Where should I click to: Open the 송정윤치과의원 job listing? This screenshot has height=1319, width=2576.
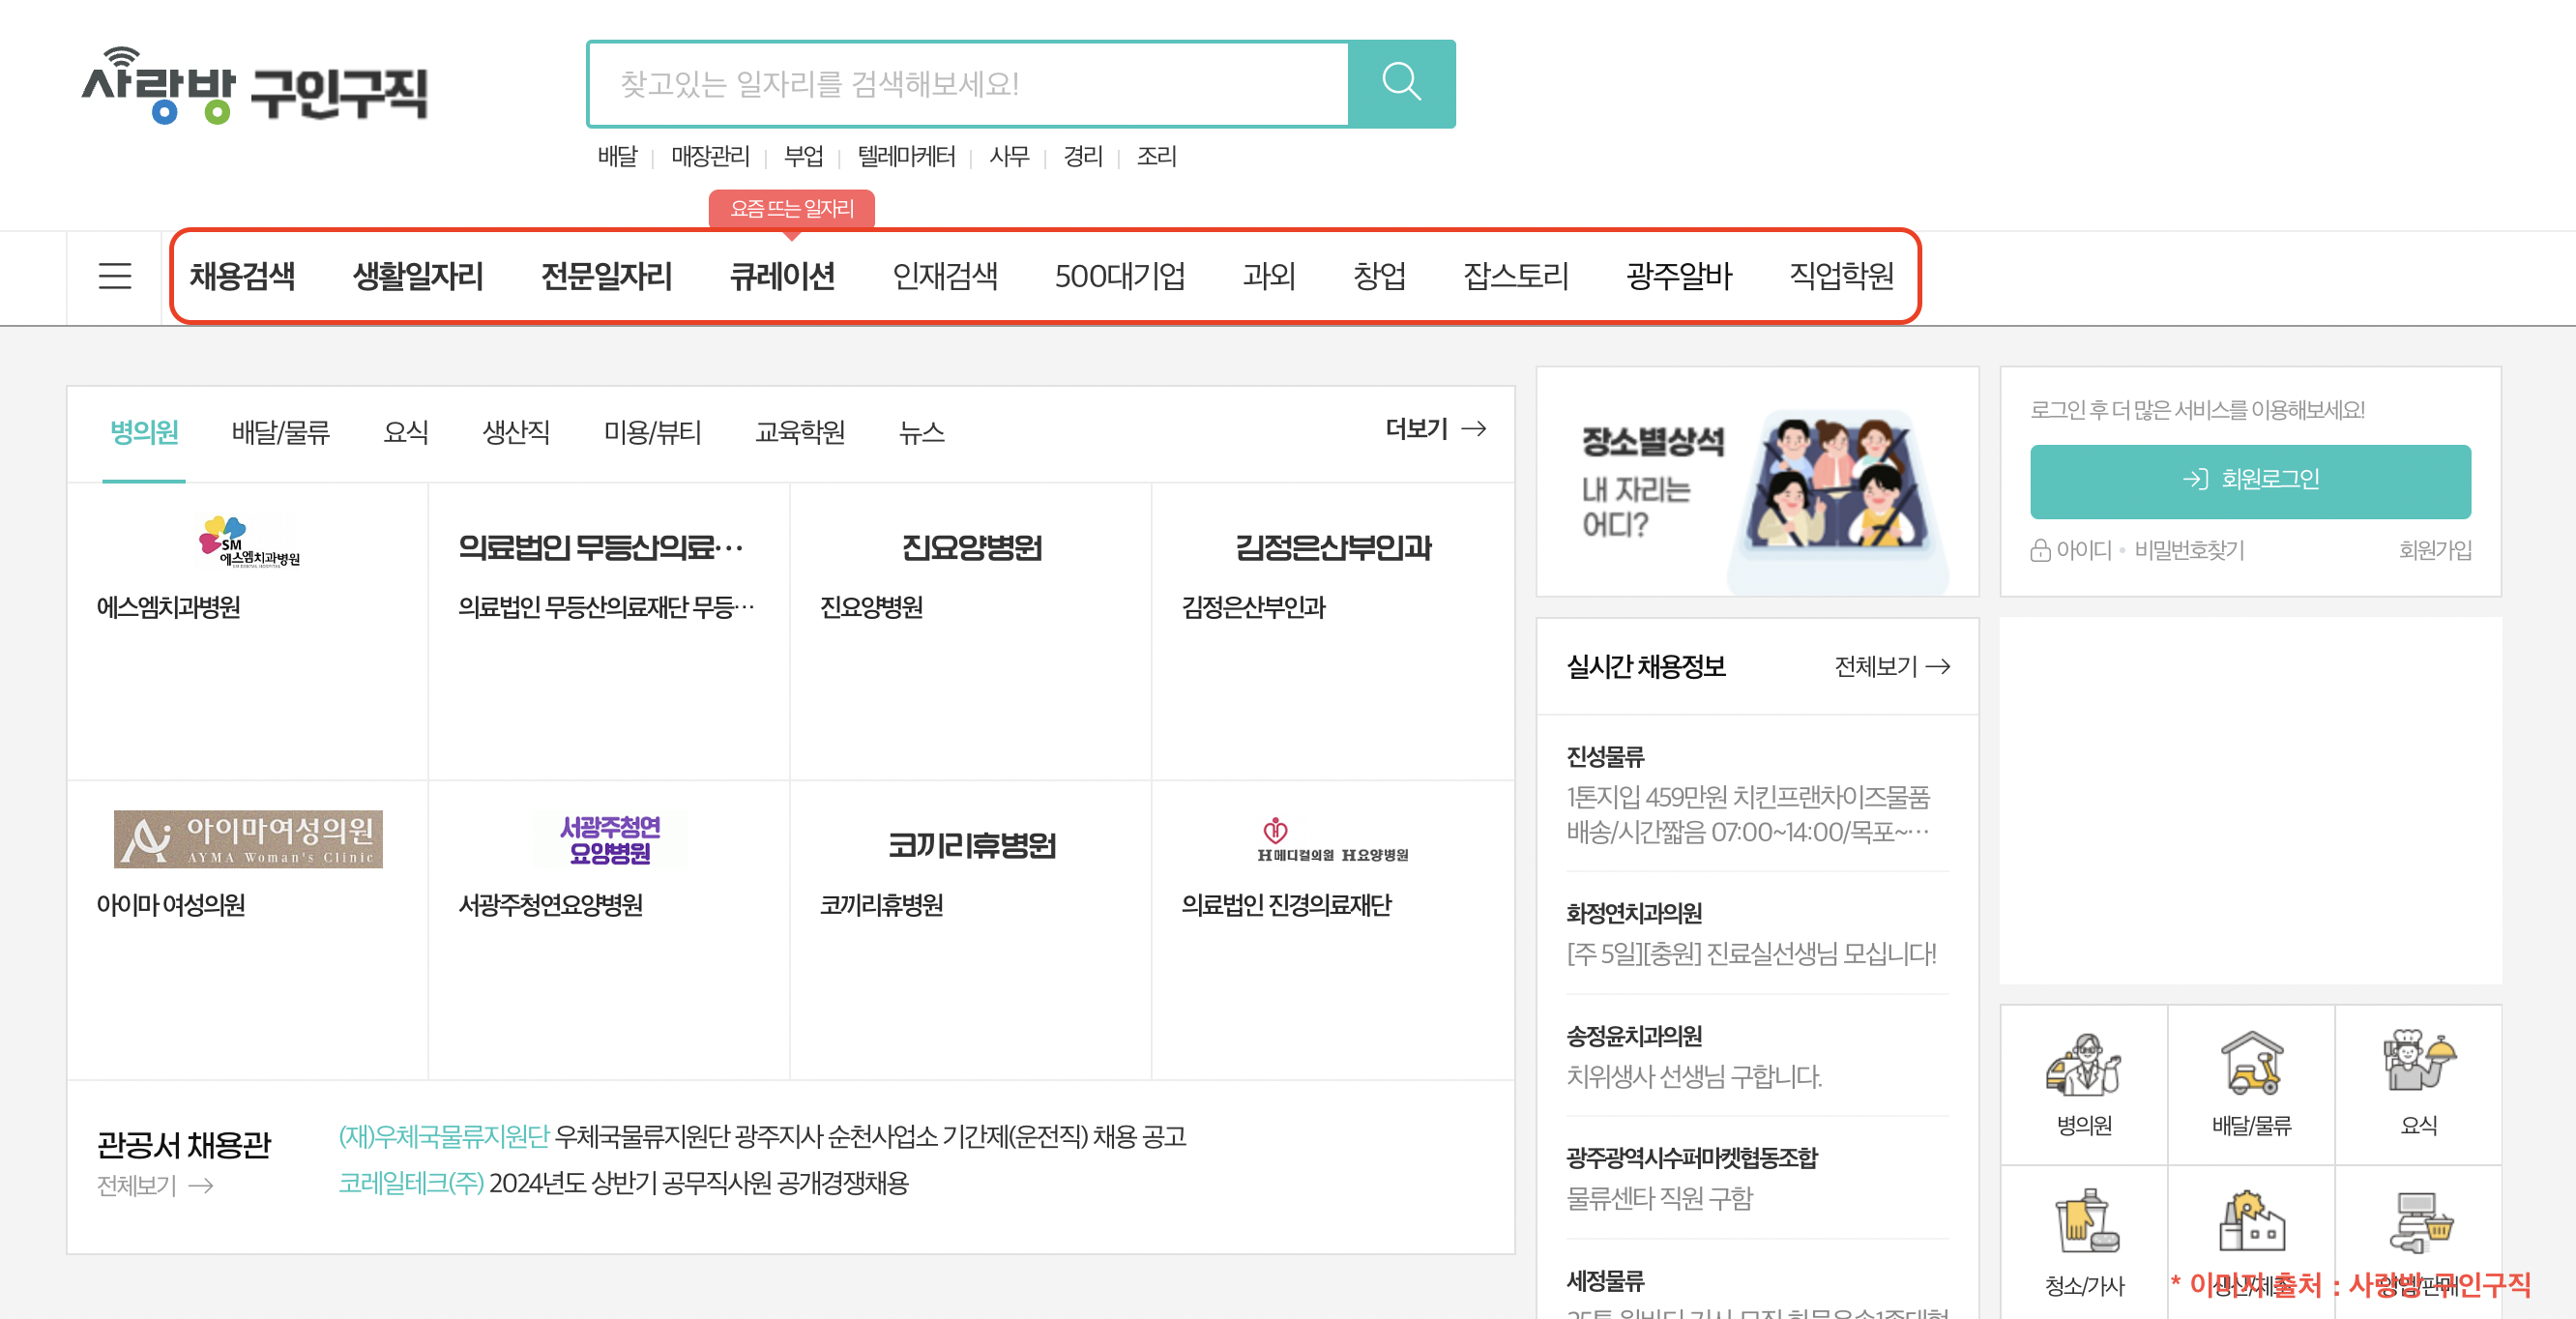[x=1756, y=1056]
